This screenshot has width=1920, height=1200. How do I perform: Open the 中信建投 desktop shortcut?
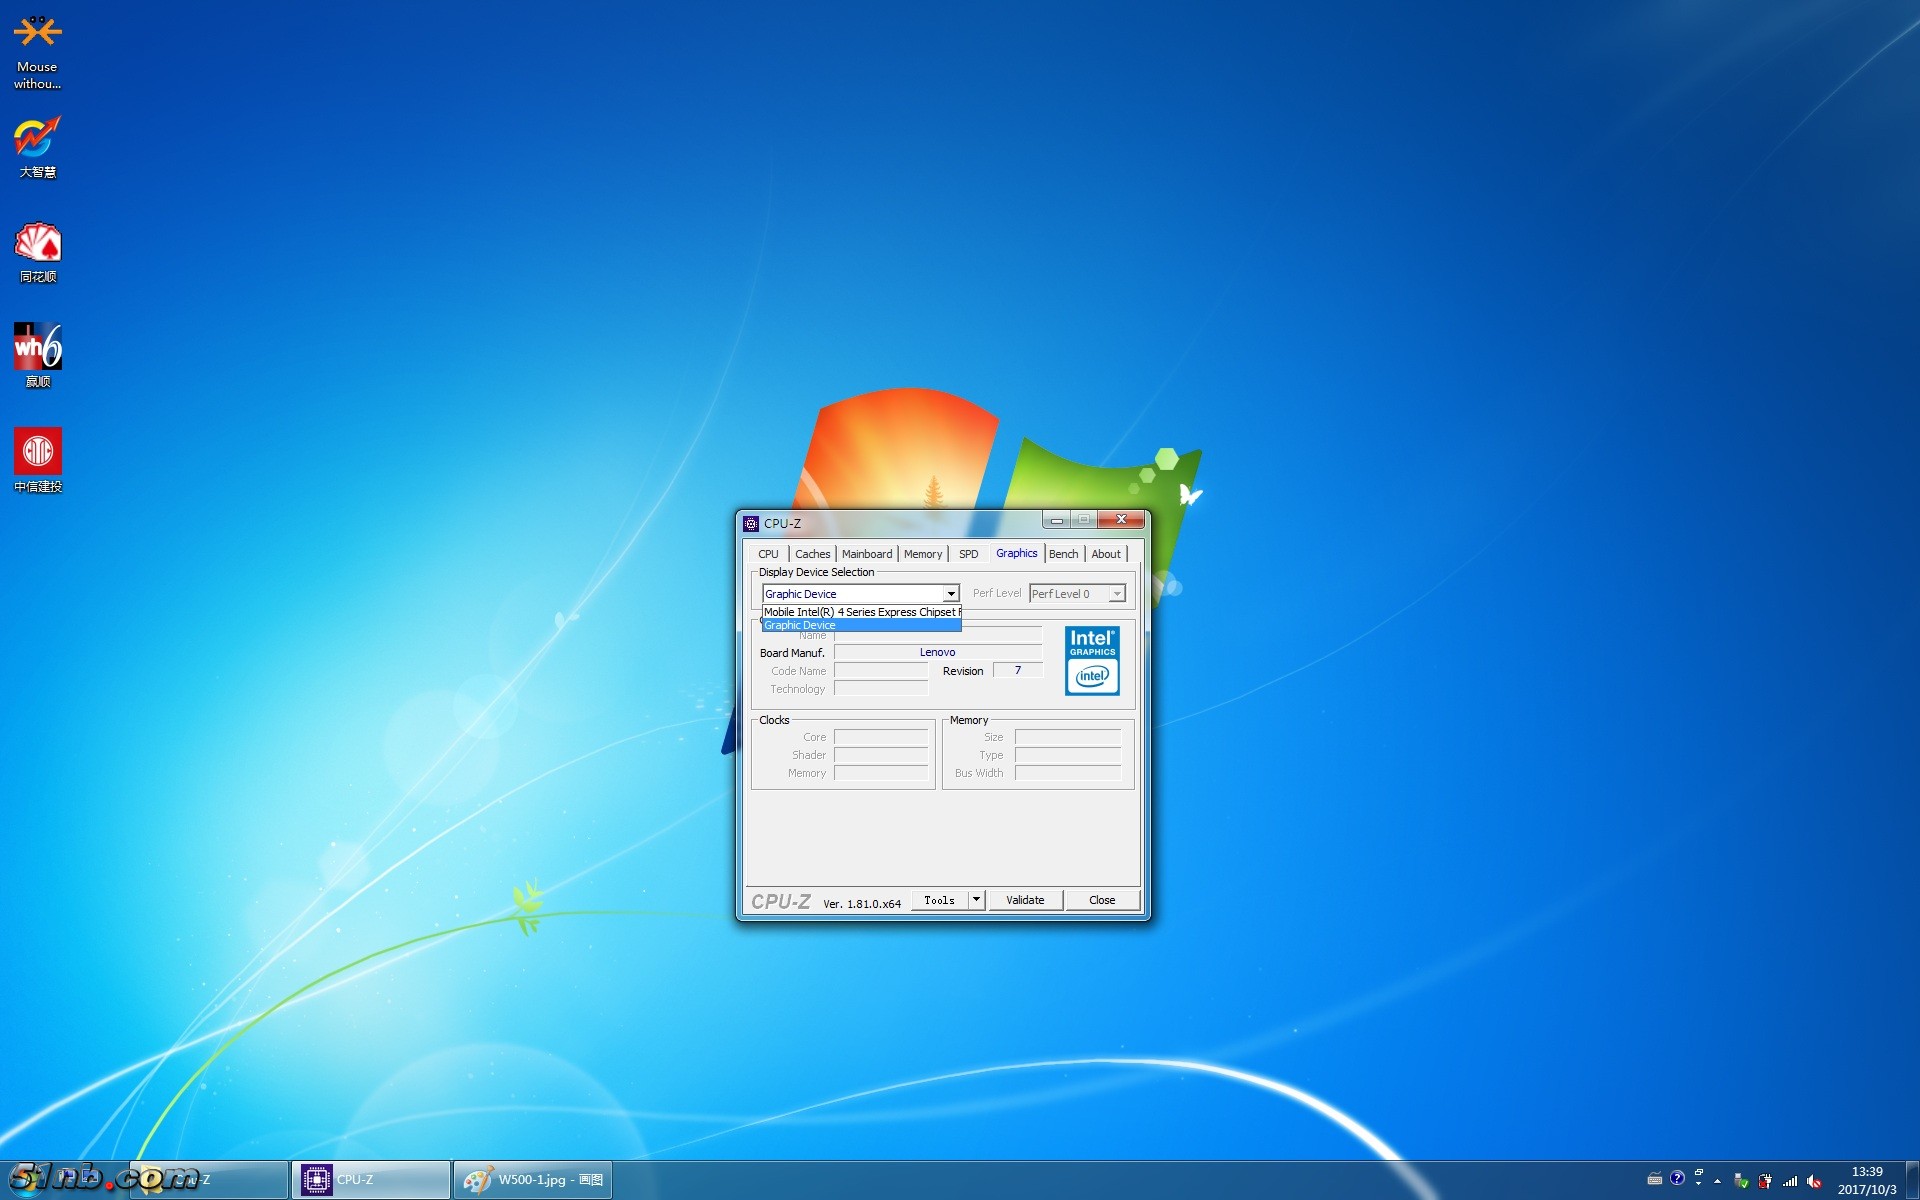[x=37, y=452]
